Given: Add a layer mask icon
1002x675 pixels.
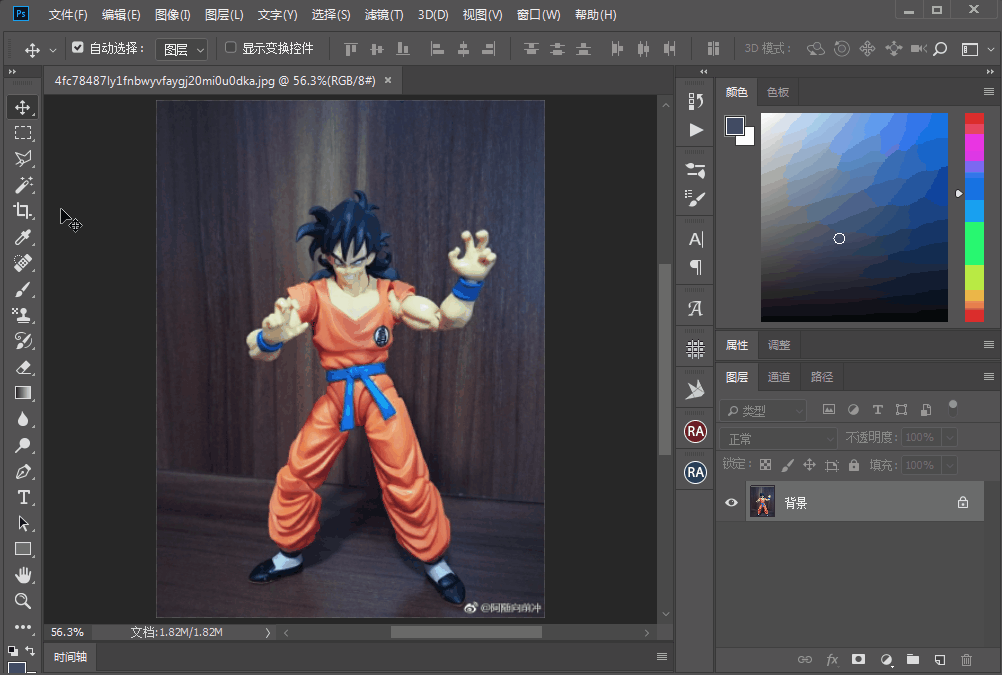Looking at the screenshot, I should pos(858,660).
